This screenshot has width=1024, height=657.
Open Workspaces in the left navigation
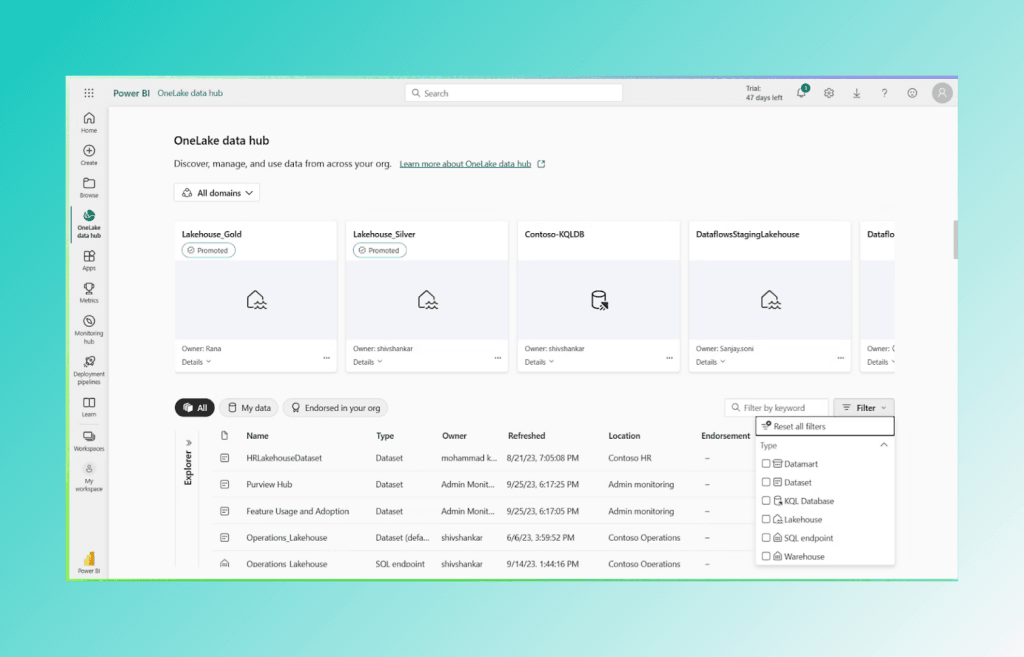(x=89, y=441)
